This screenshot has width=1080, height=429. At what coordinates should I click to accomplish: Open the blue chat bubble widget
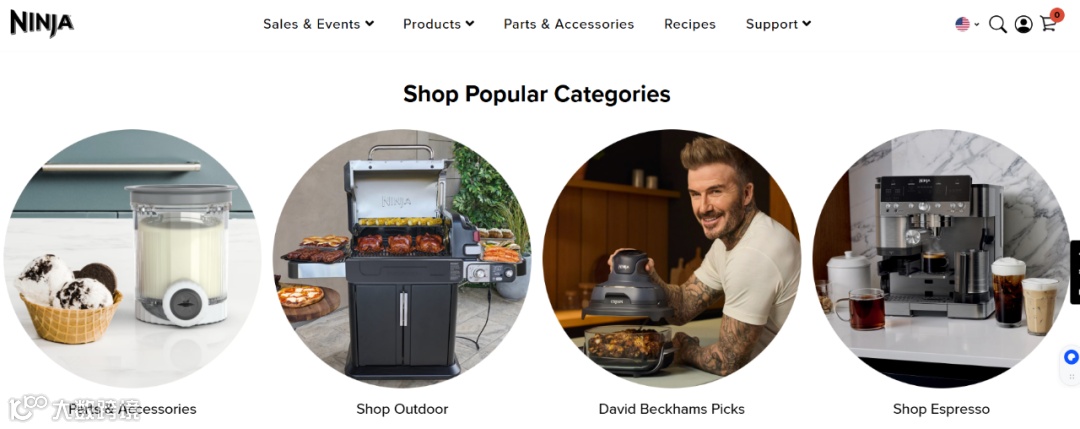(x=1070, y=357)
